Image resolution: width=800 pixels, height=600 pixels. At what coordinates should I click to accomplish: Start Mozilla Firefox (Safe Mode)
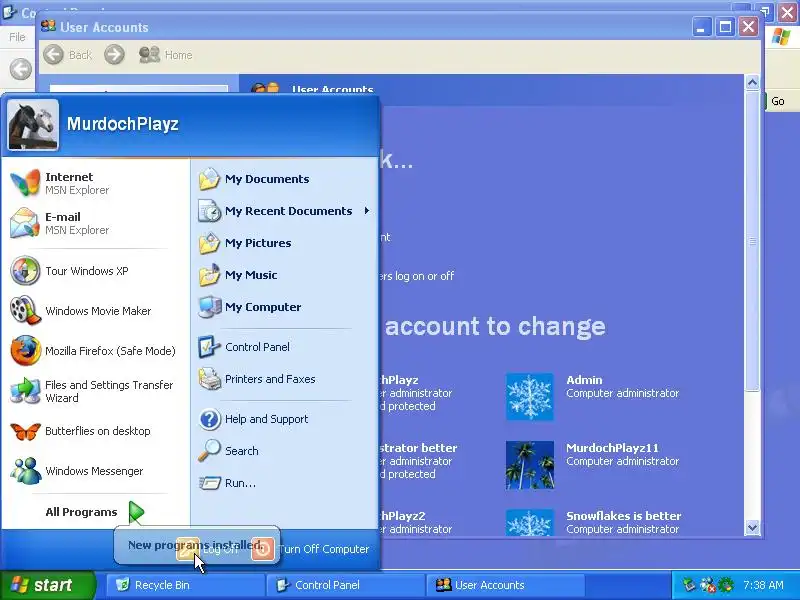95,351
